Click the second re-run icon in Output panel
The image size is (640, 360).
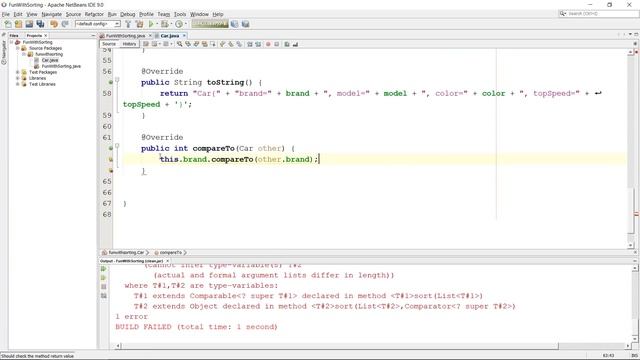click(104, 278)
